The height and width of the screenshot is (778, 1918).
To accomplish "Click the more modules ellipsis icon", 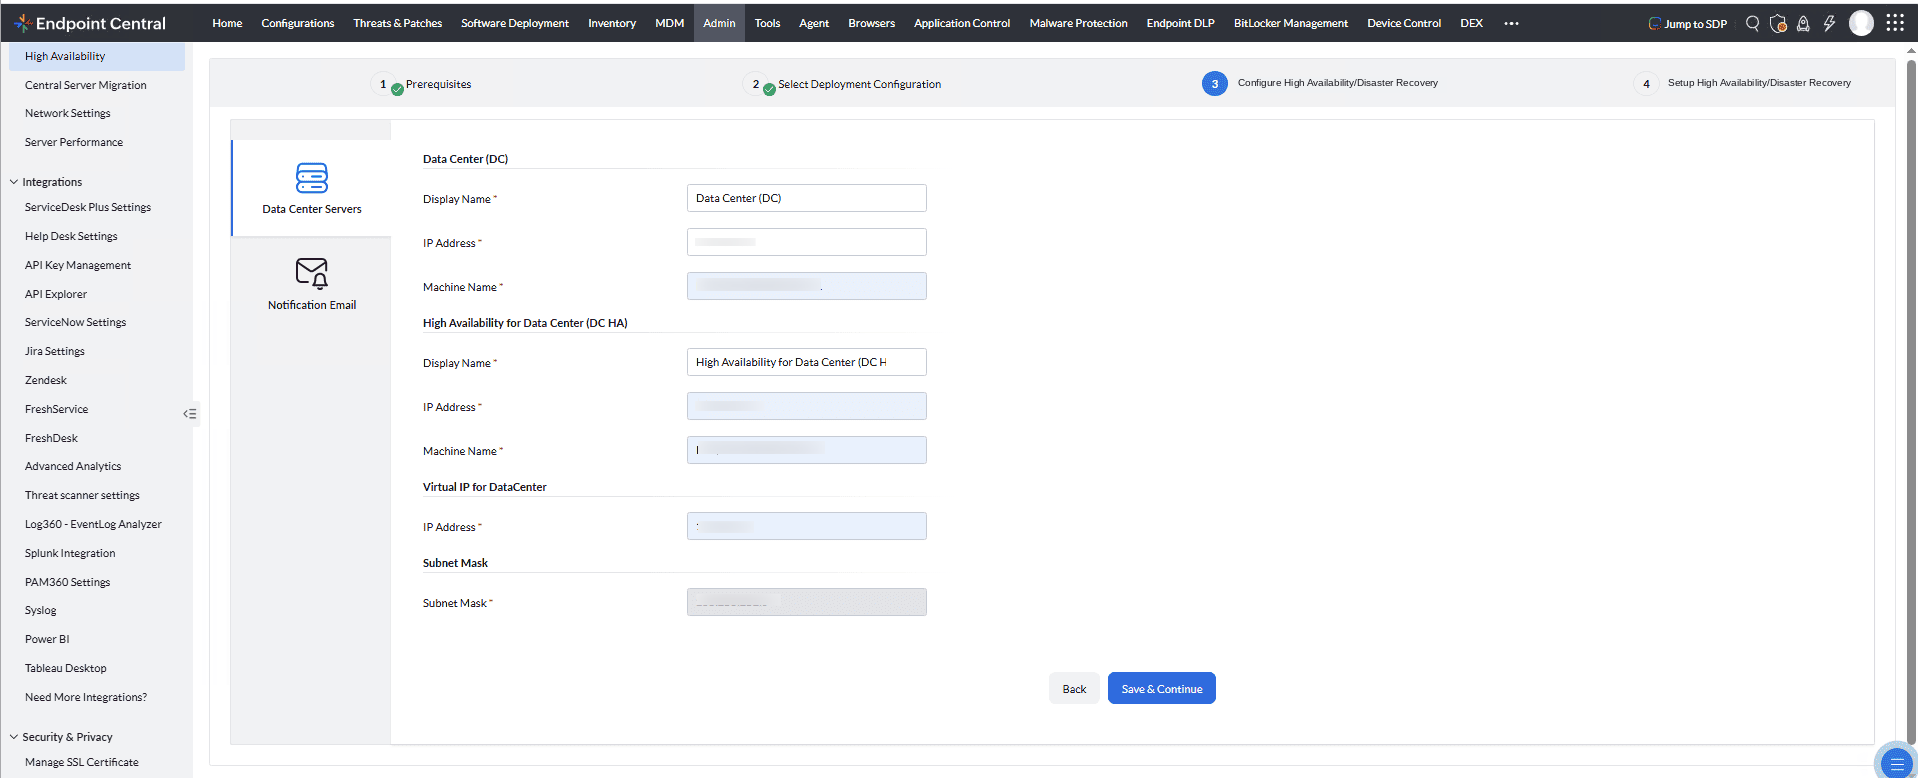I will tap(1511, 23).
